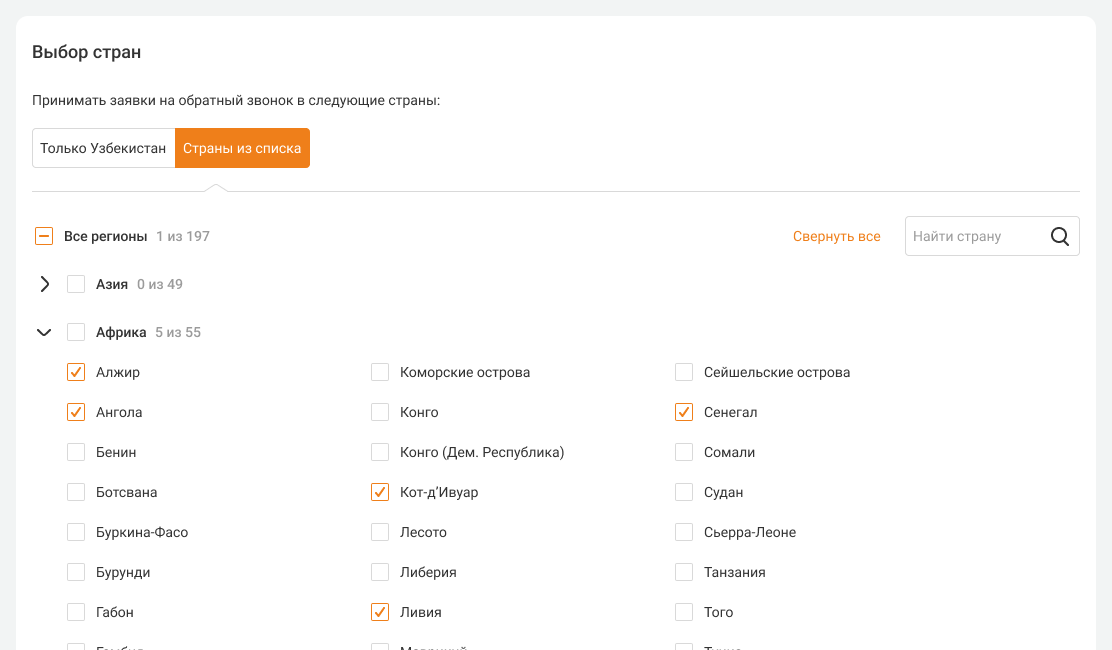
Task: Select all countries in Азия checkbox
Action: click(x=76, y=284)
